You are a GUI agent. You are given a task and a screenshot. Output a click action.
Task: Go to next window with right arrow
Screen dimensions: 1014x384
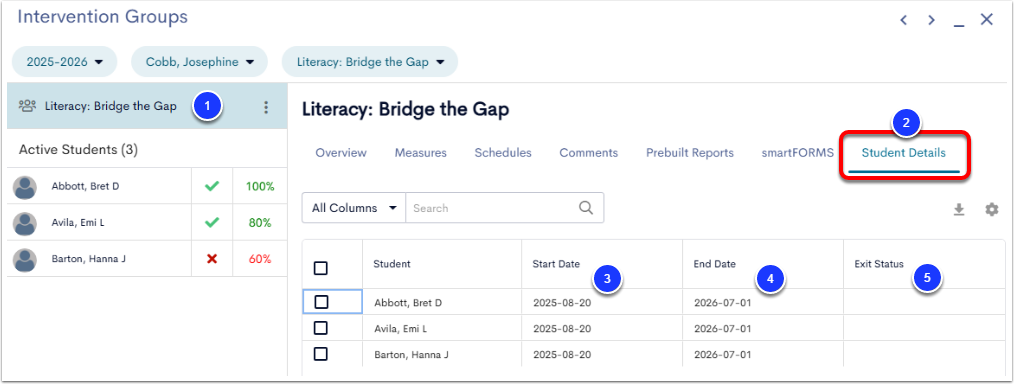[931, 20]
